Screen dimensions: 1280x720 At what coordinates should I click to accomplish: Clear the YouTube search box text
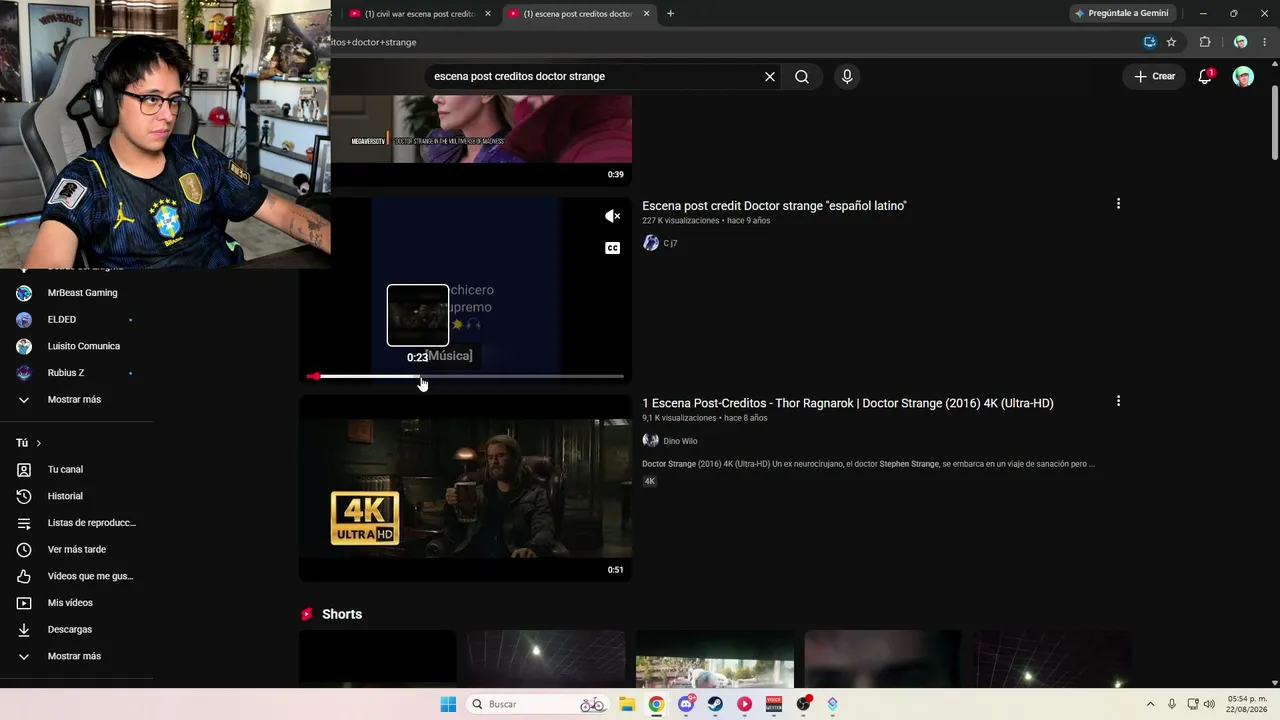tap(770, 76)
